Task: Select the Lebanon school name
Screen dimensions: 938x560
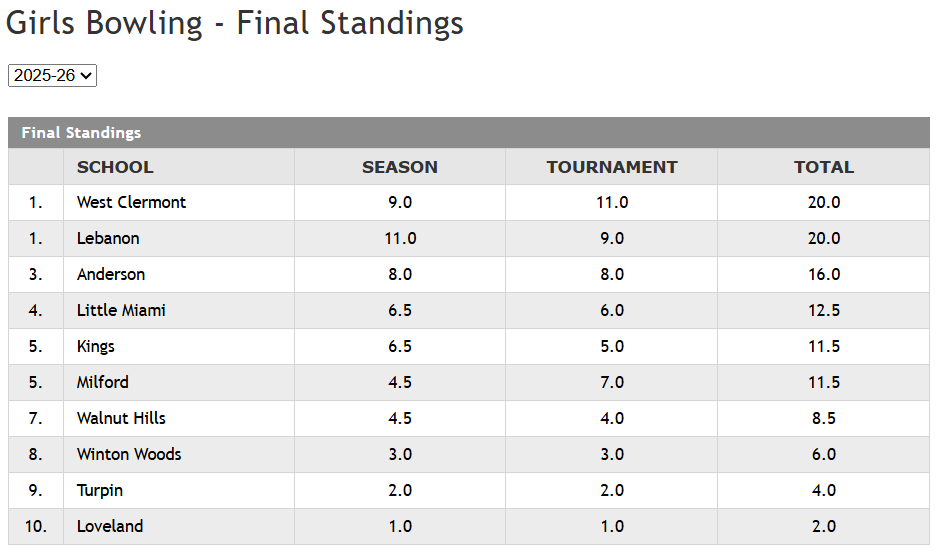Action: (x=108, y=238)
